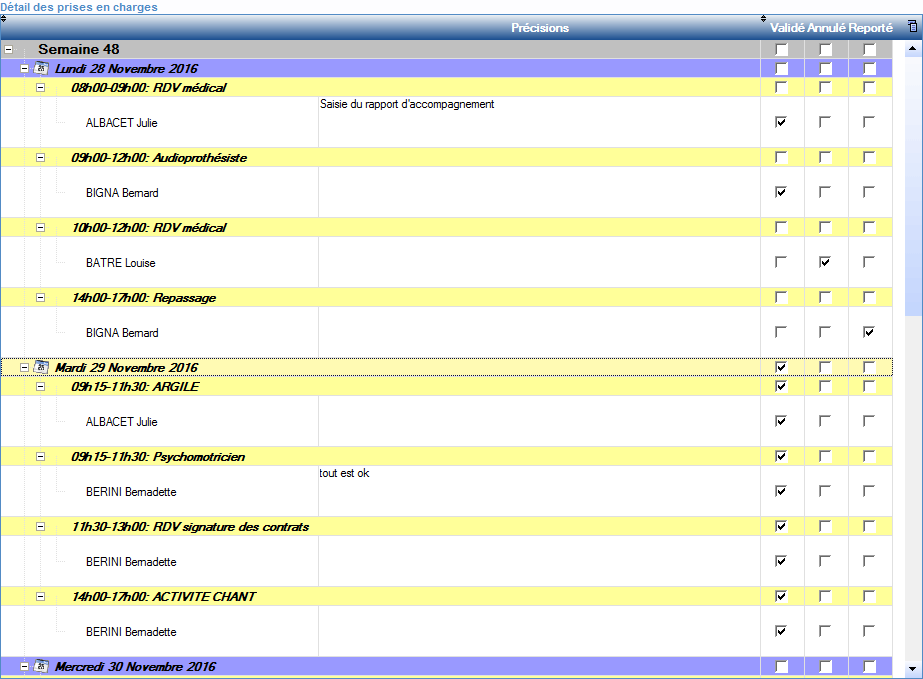Uncheck Validé on the 09h15-11h30 ARGILE row
923x679 pixels.
pyautogui.click(x=782, y=387)
